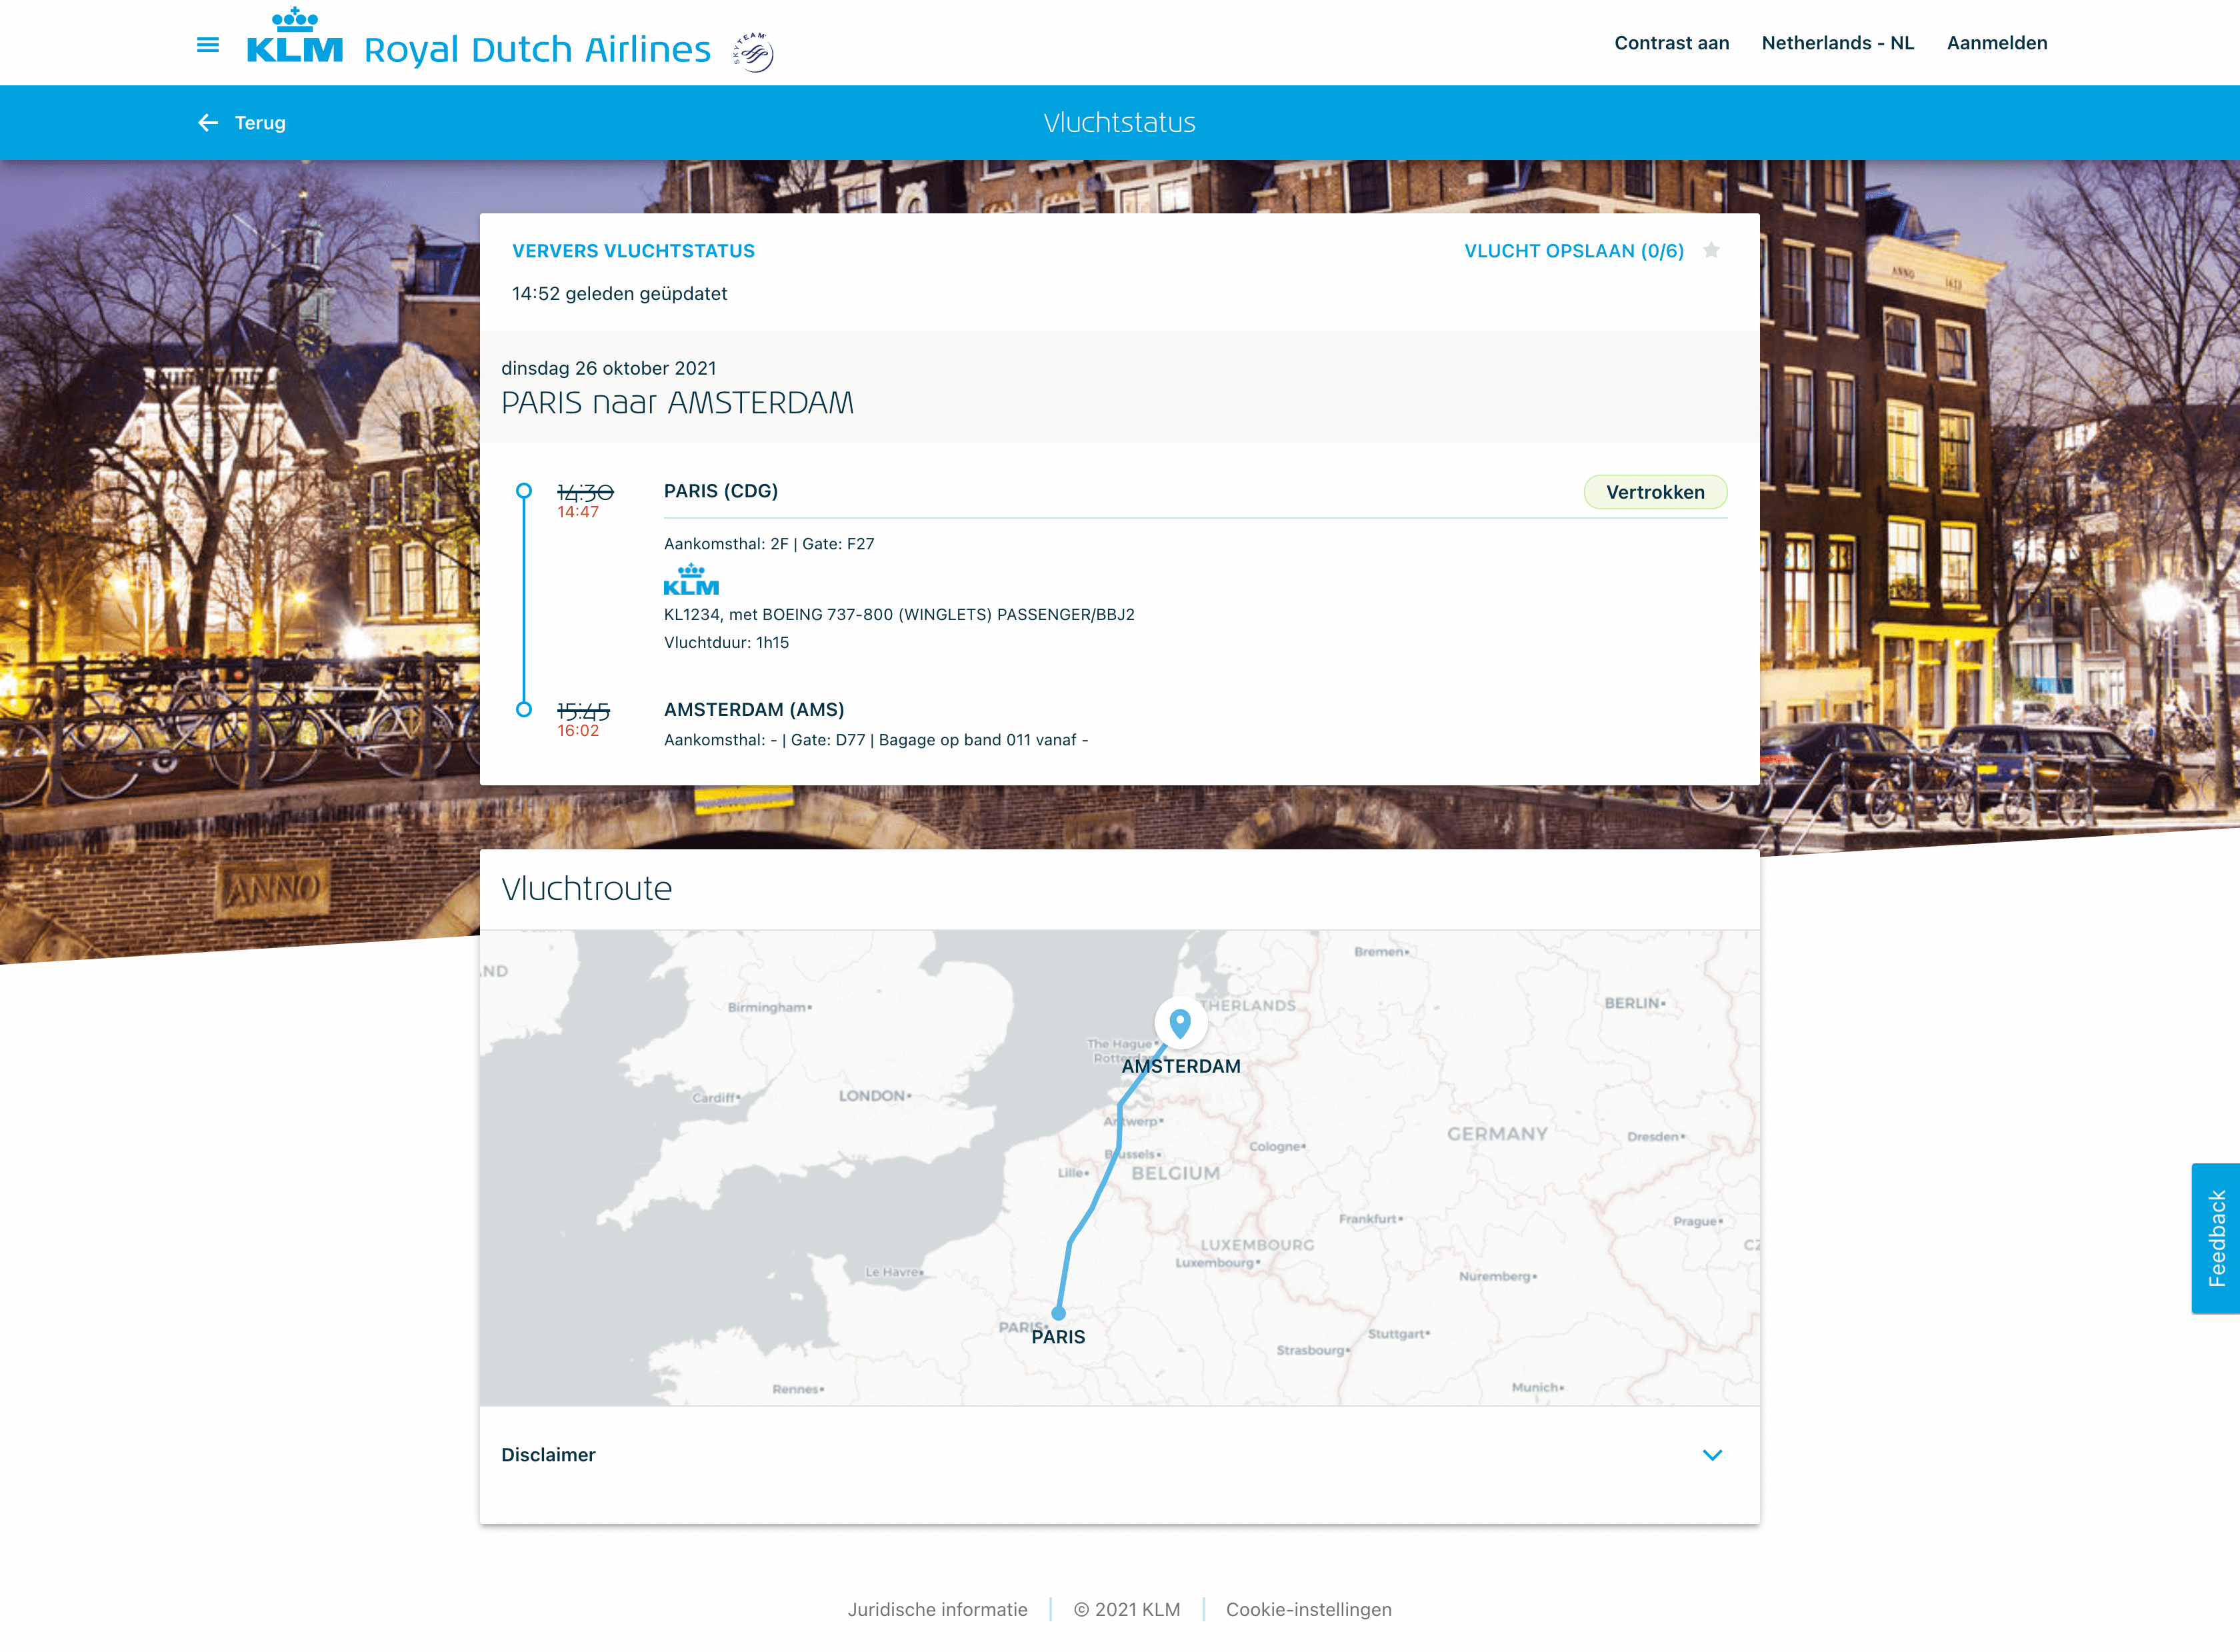The image size is (2240, 1652).
Task: Click 'Aankomsthal: 2F | Gate: F27' text
Action: pos(769,544)
